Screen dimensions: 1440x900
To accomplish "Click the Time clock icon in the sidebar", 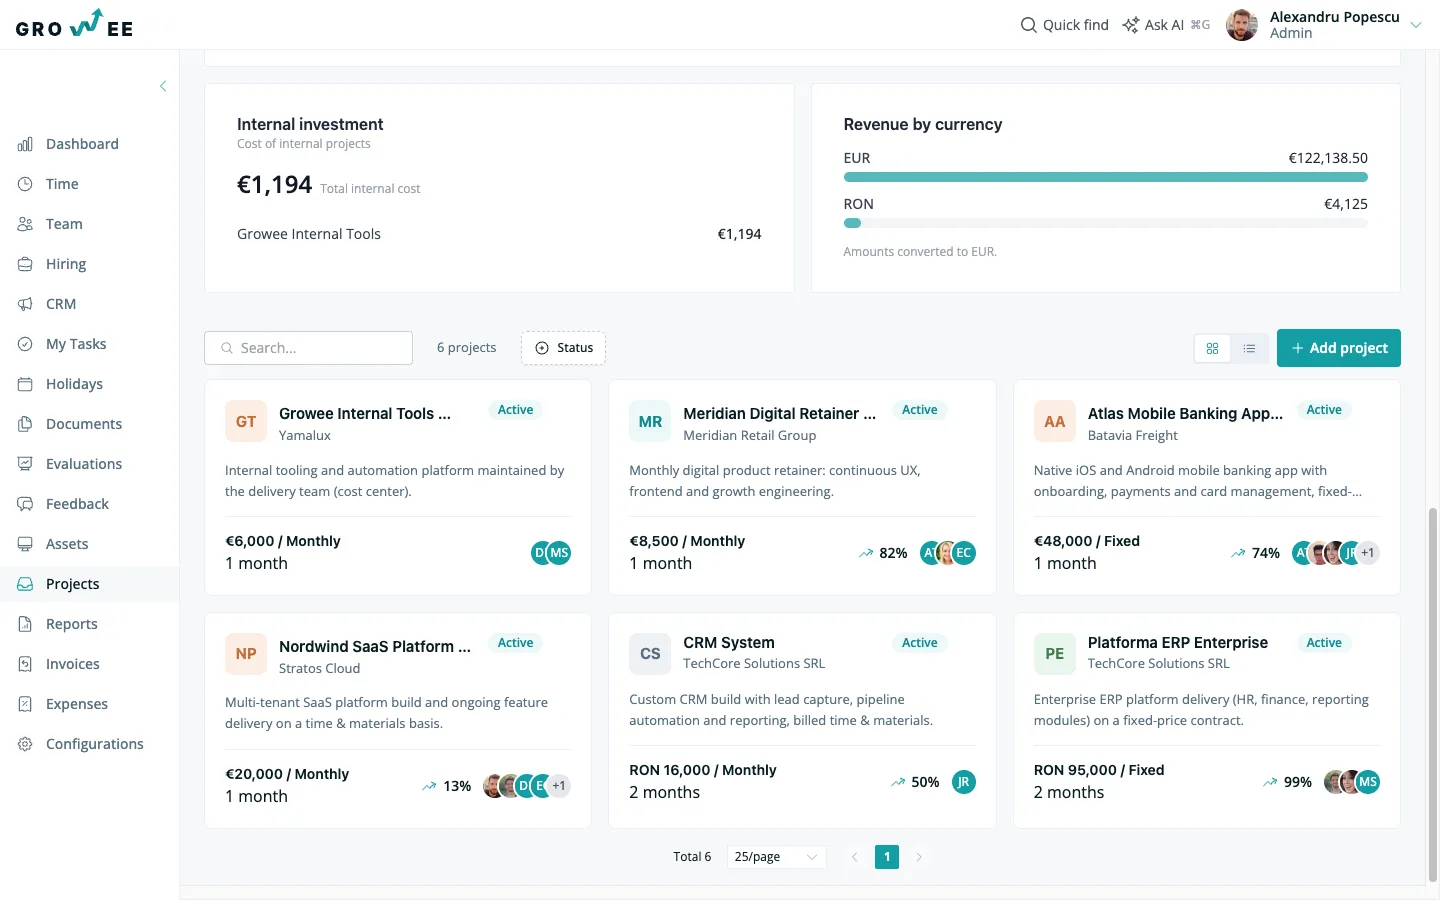I will click(25, 184).
